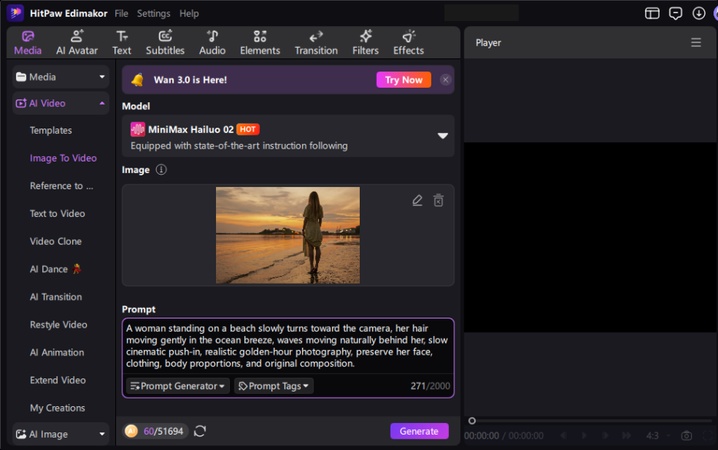The image size is (718, 450).
Task: Open the Settings menu
Action: pos(153,14)
